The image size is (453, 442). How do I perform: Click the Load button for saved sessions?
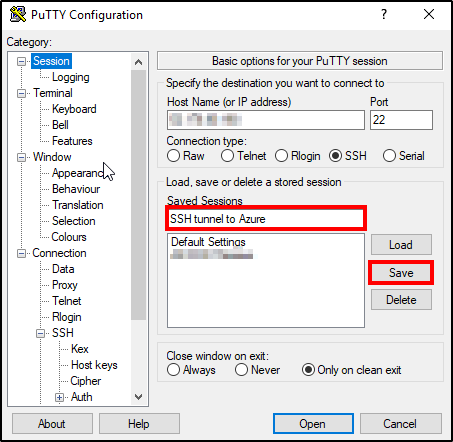[x=401, y=245]
